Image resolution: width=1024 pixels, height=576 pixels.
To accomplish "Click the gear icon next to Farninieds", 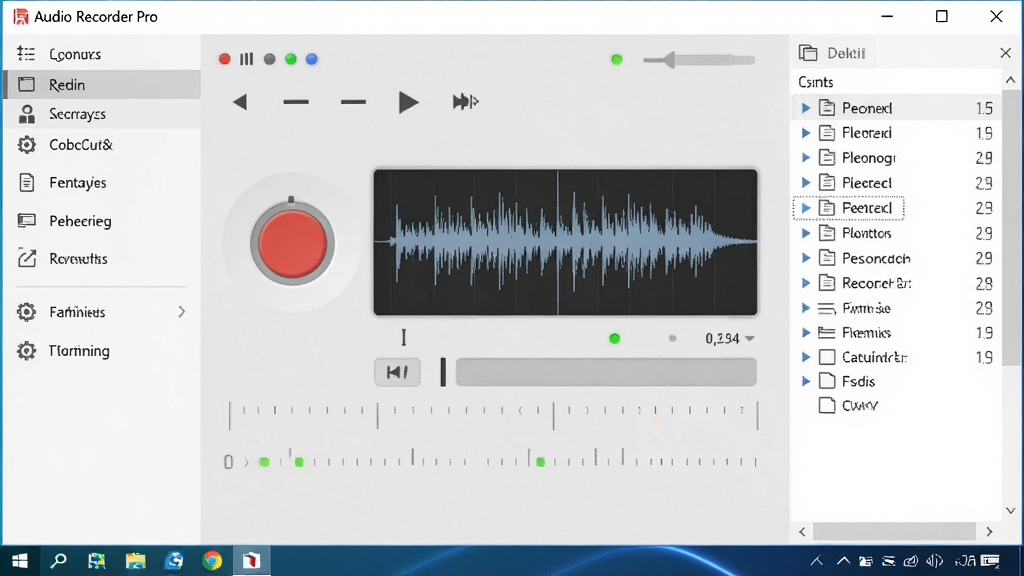I will click(x=27, y=312).
